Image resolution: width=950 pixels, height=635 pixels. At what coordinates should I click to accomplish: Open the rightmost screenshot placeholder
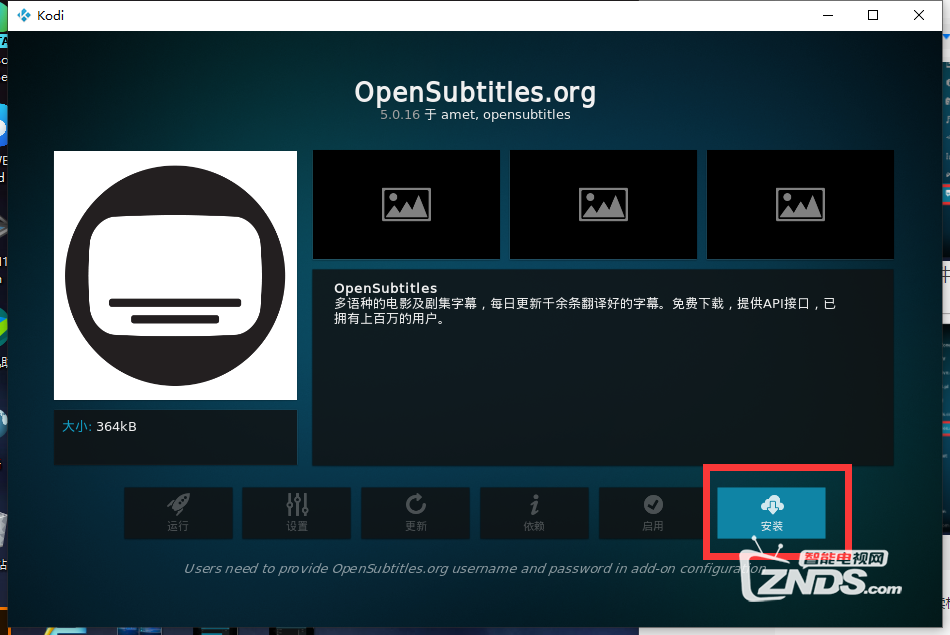click(800, 204)
